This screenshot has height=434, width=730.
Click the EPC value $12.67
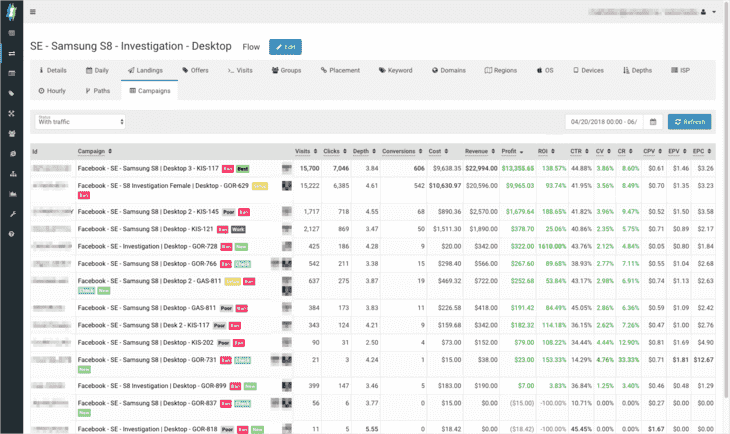[703, 359]
